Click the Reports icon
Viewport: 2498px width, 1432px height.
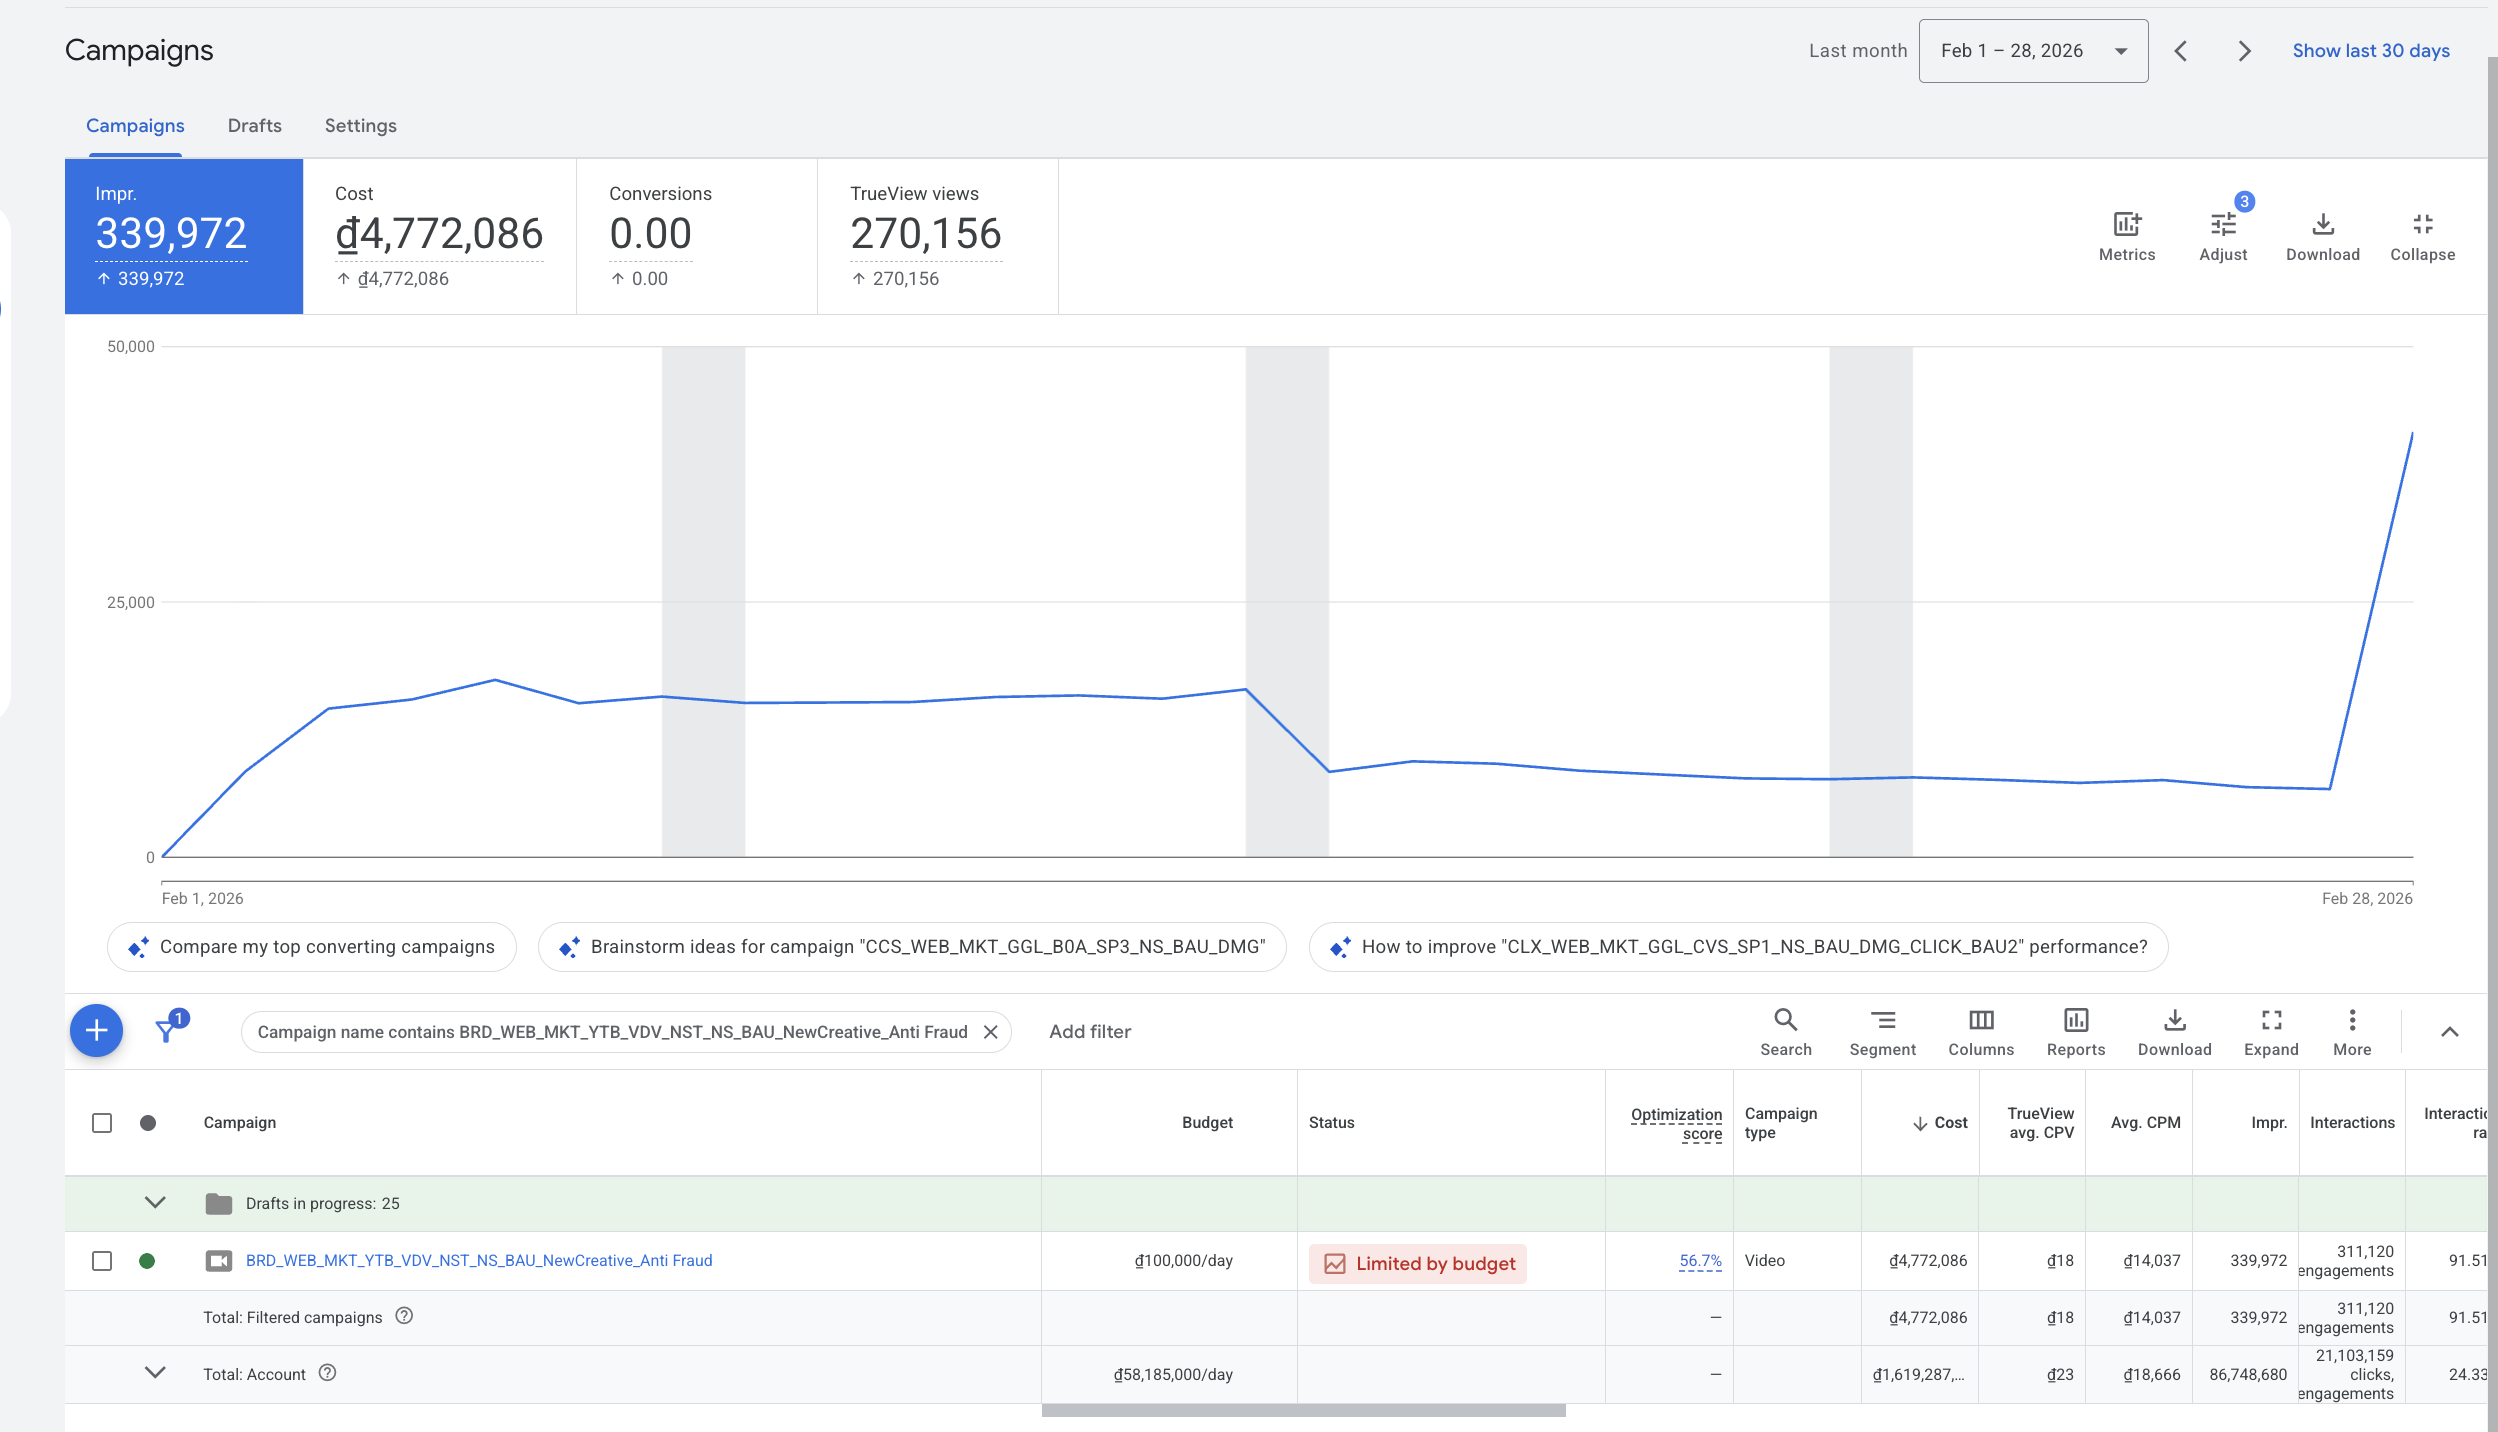[2075, 1021]
